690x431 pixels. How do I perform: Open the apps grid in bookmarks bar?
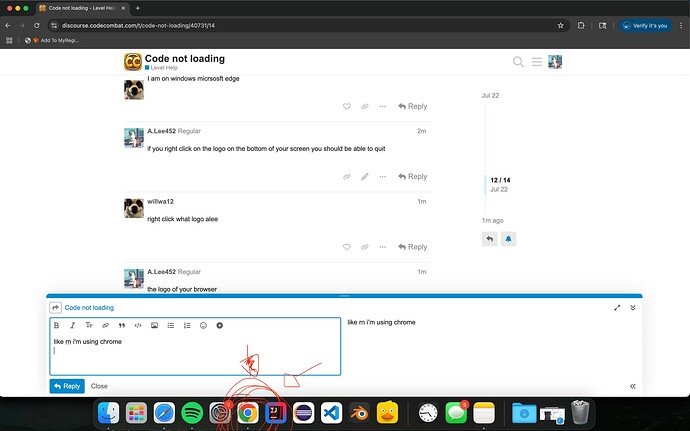tap(9, 41)
